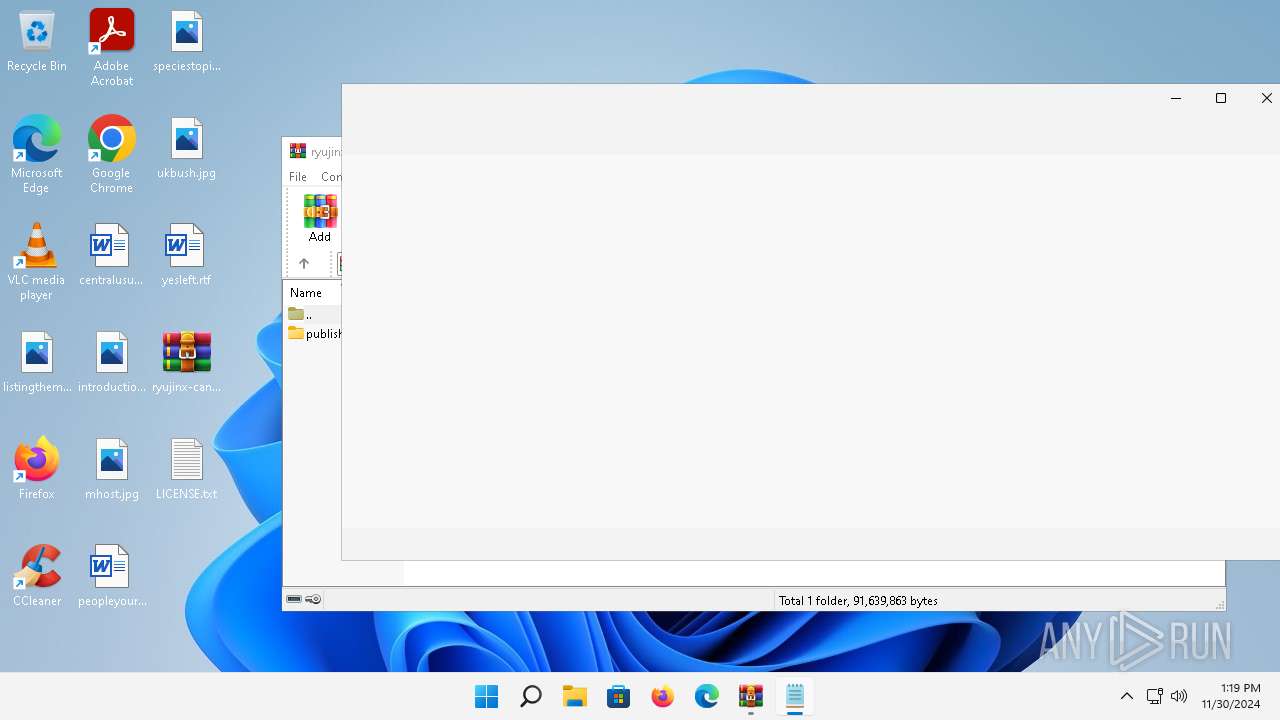Screen dimensions: 1280x720
Task: Open the Recycle Bin desktop icon
Action: pos(37,43)
